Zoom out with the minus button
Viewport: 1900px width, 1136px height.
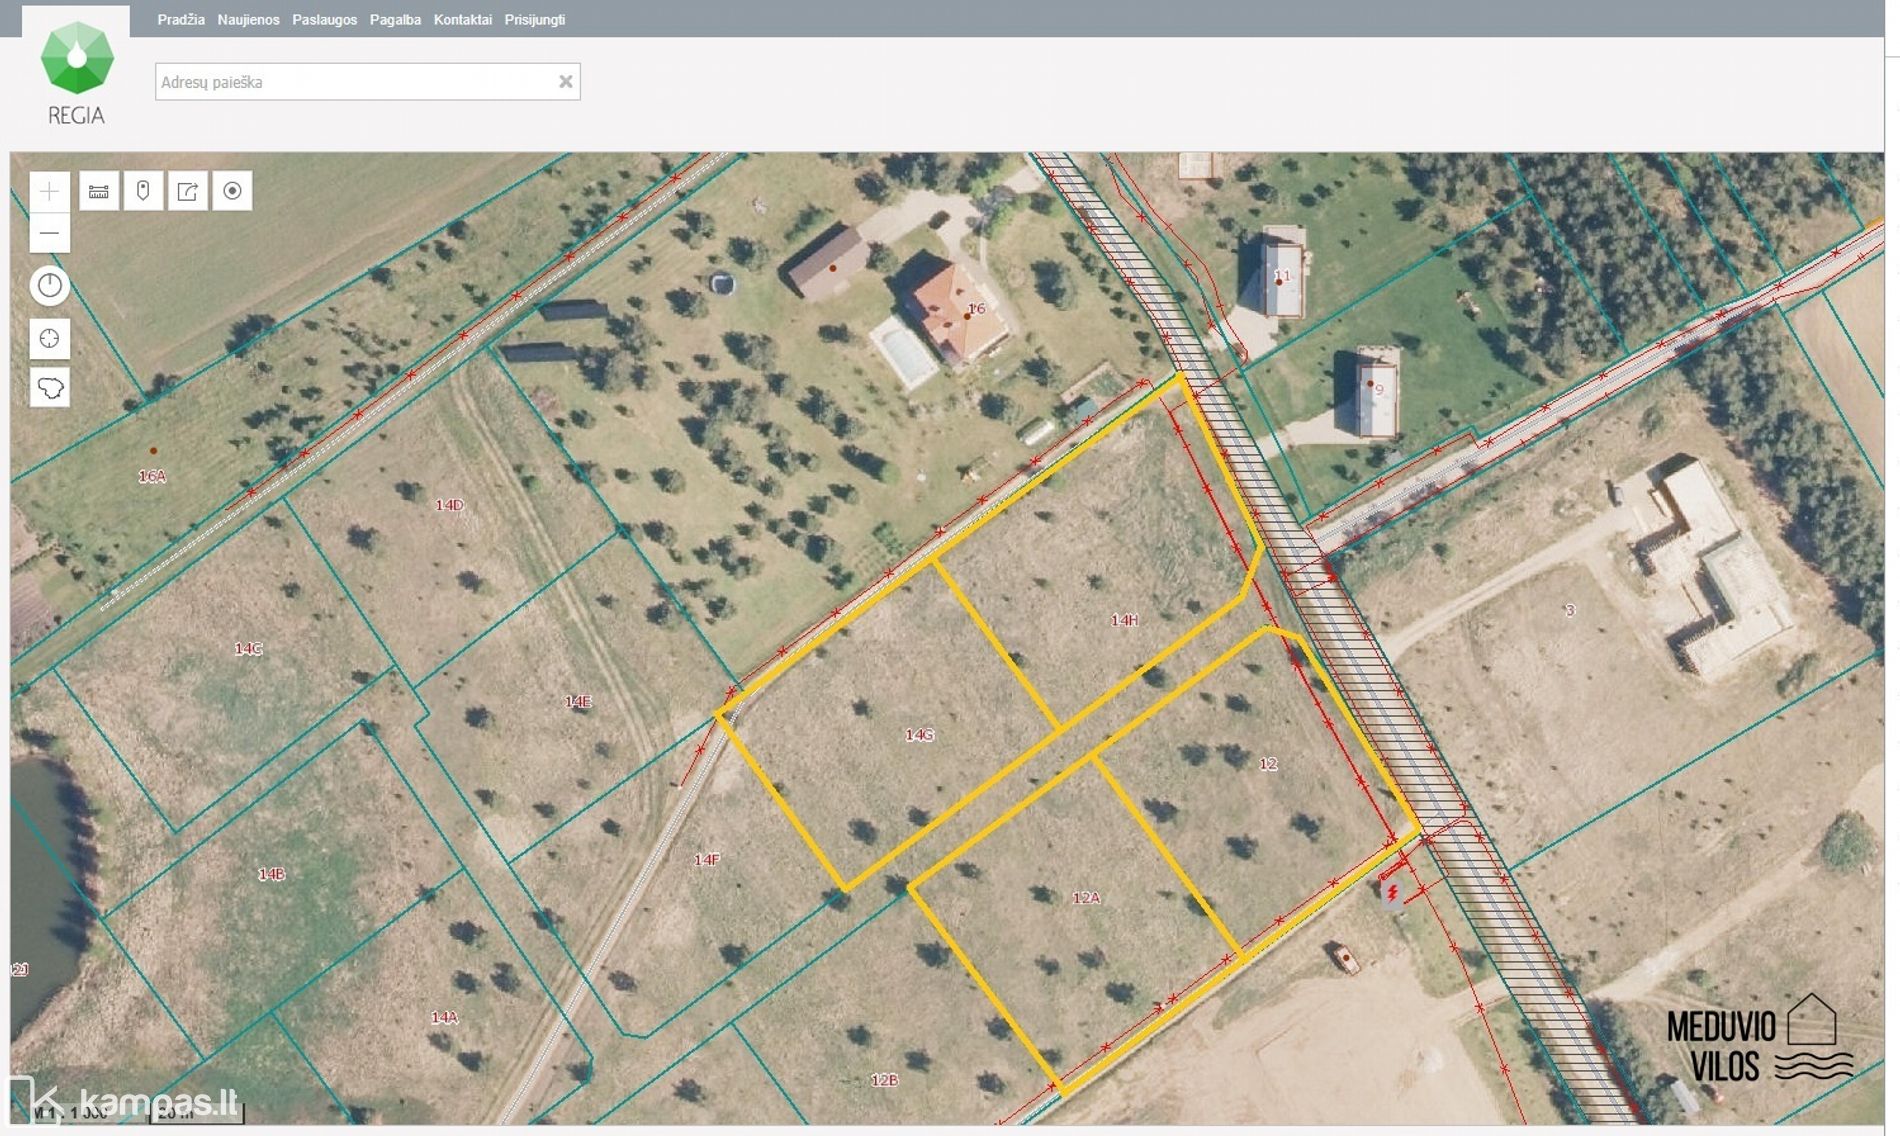click(x=49, y=233)
